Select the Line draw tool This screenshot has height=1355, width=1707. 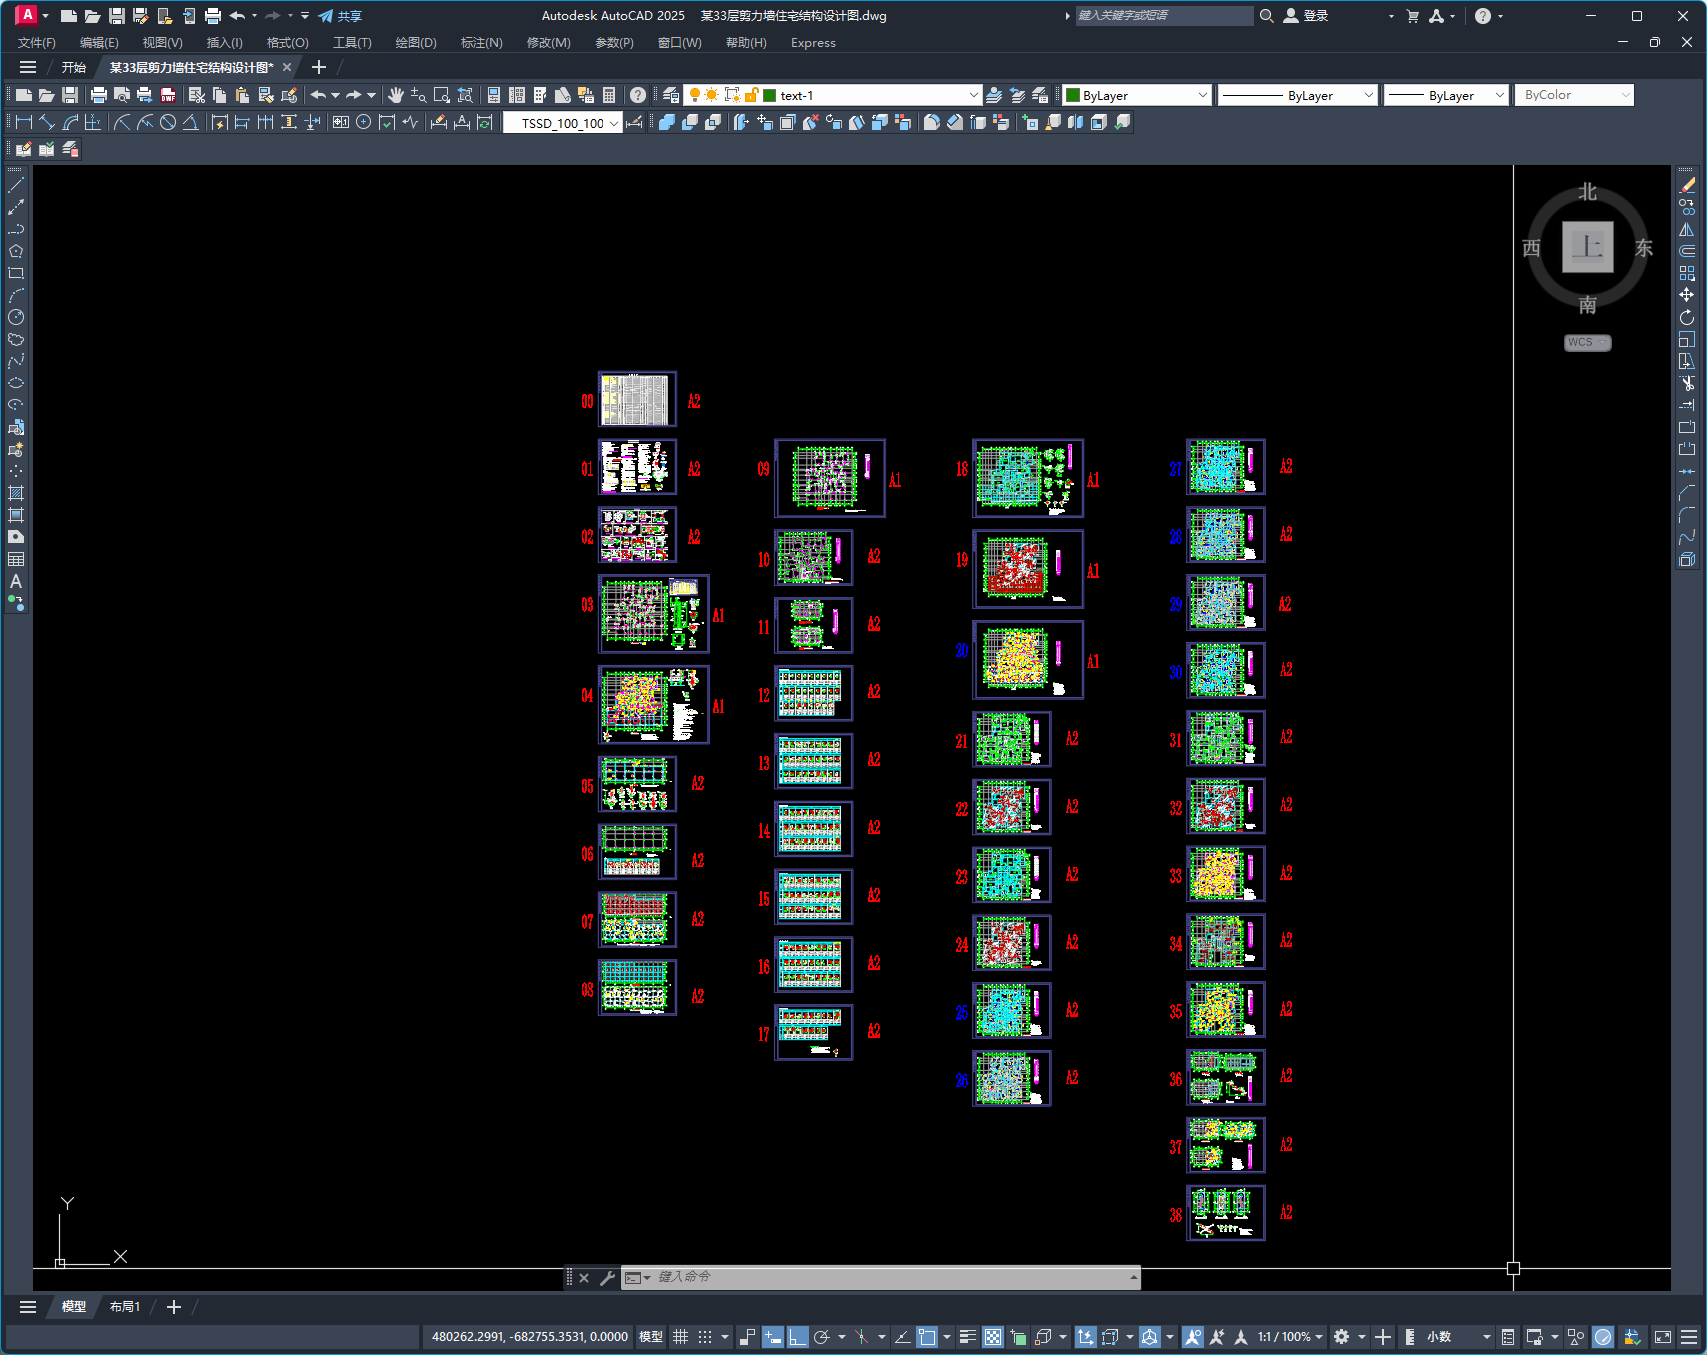tap(16, 185)
